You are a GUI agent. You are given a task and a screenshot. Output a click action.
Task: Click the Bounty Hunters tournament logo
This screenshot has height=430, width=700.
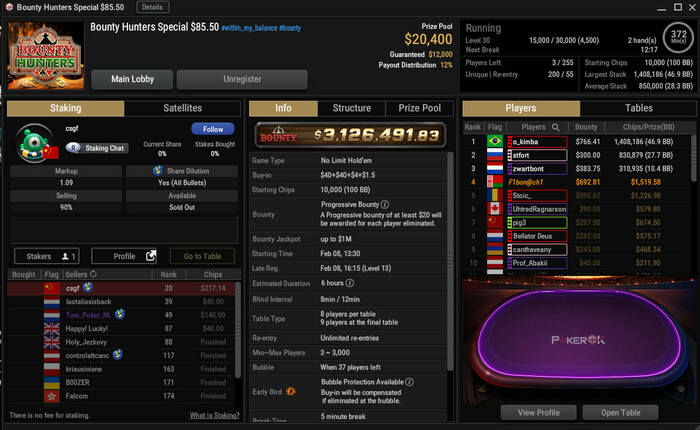click(46, 55)
